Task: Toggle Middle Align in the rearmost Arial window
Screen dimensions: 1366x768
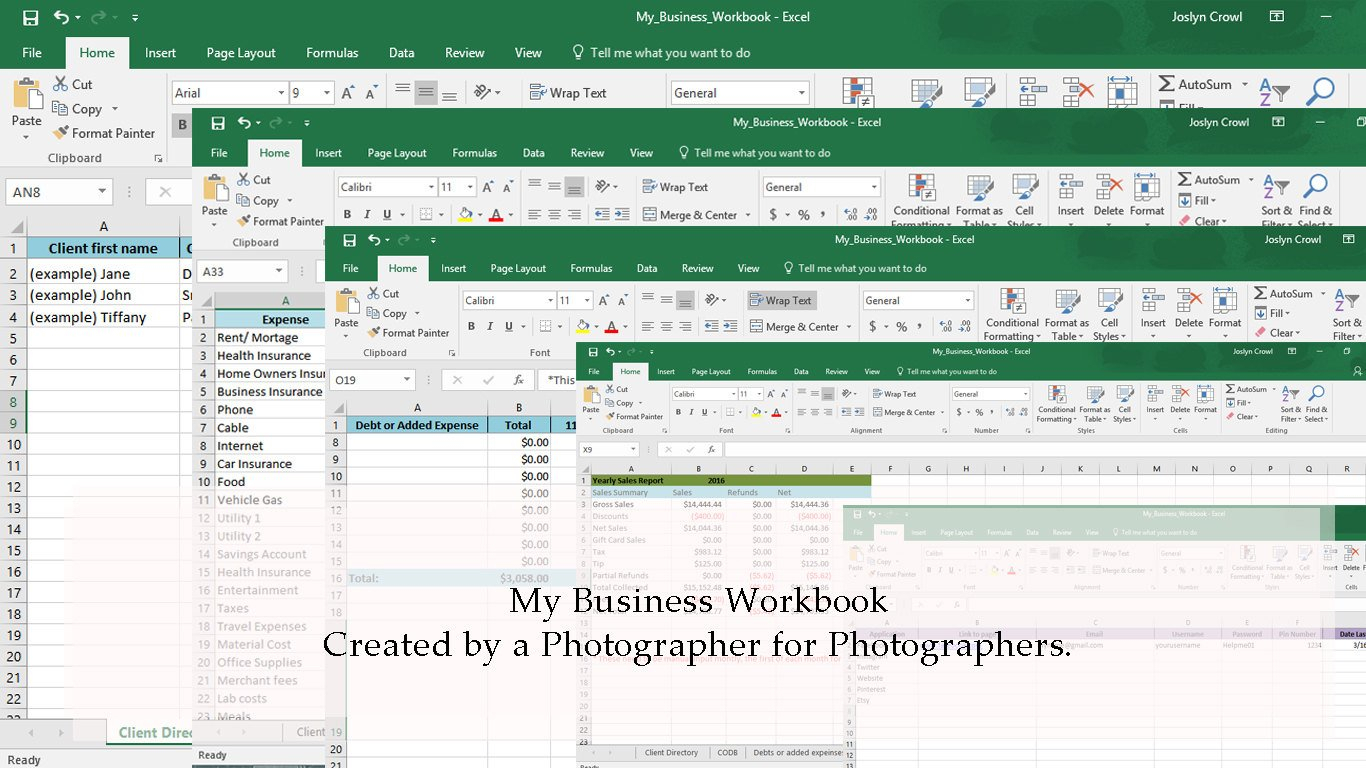Action: click(x=426, y=93)
